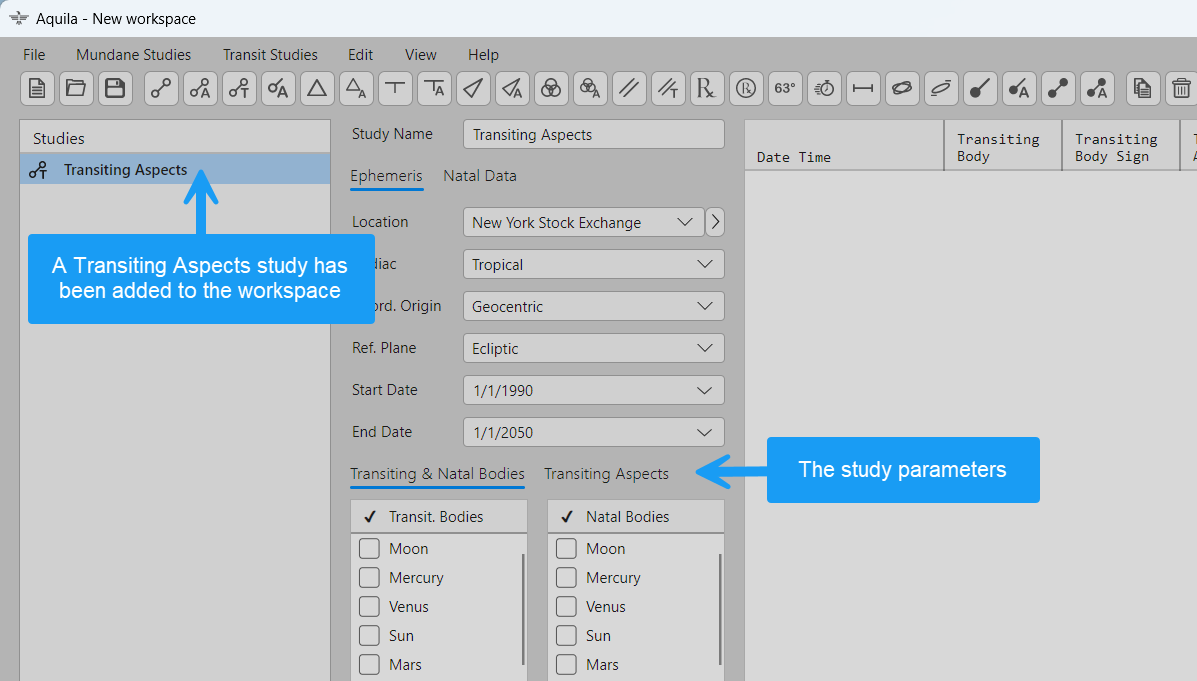Open the View menu
This screenshot has height=681, width=1197.
tap(421, 55)
